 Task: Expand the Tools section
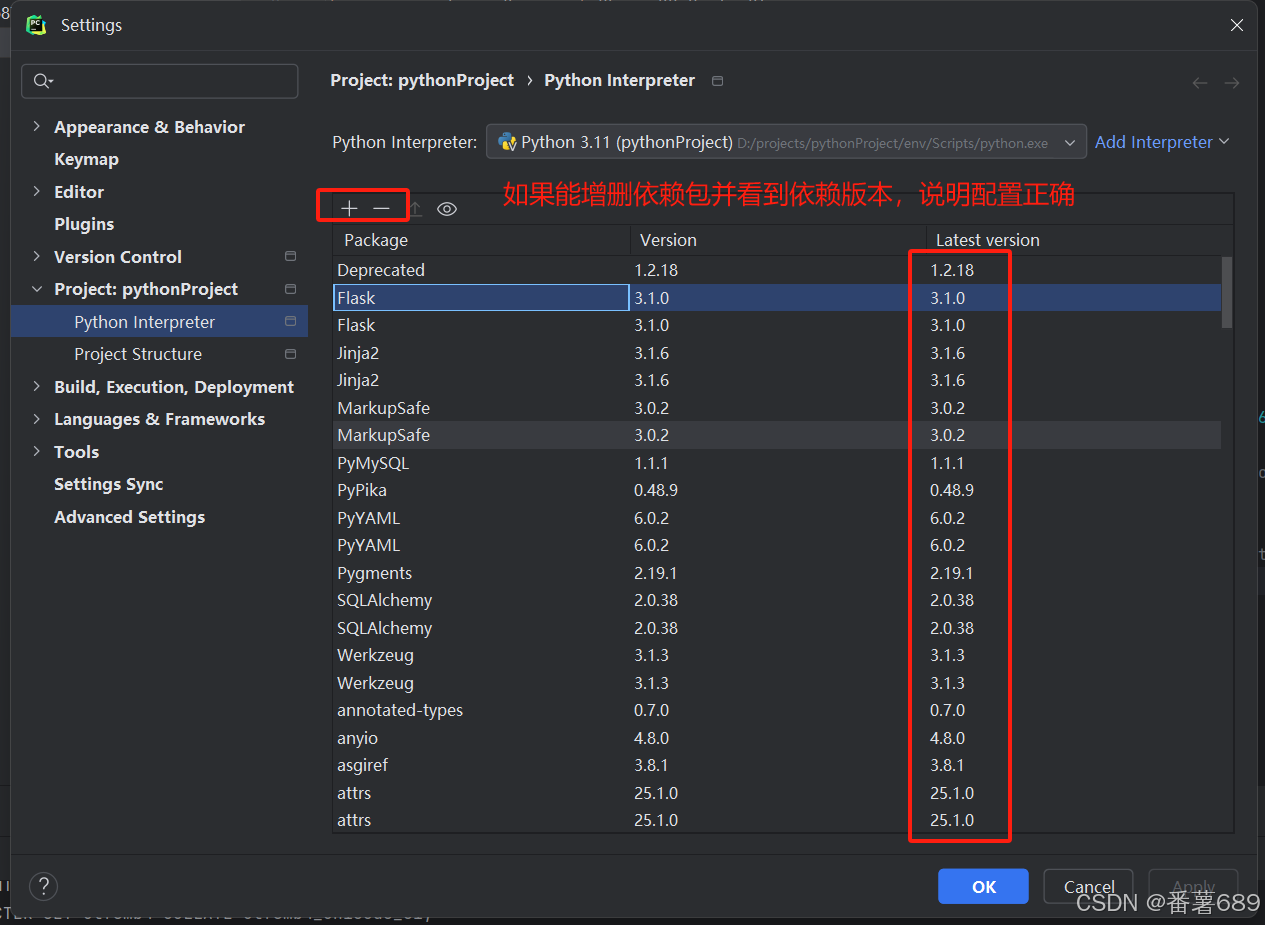pyautogui.click(x=37, y=452)
